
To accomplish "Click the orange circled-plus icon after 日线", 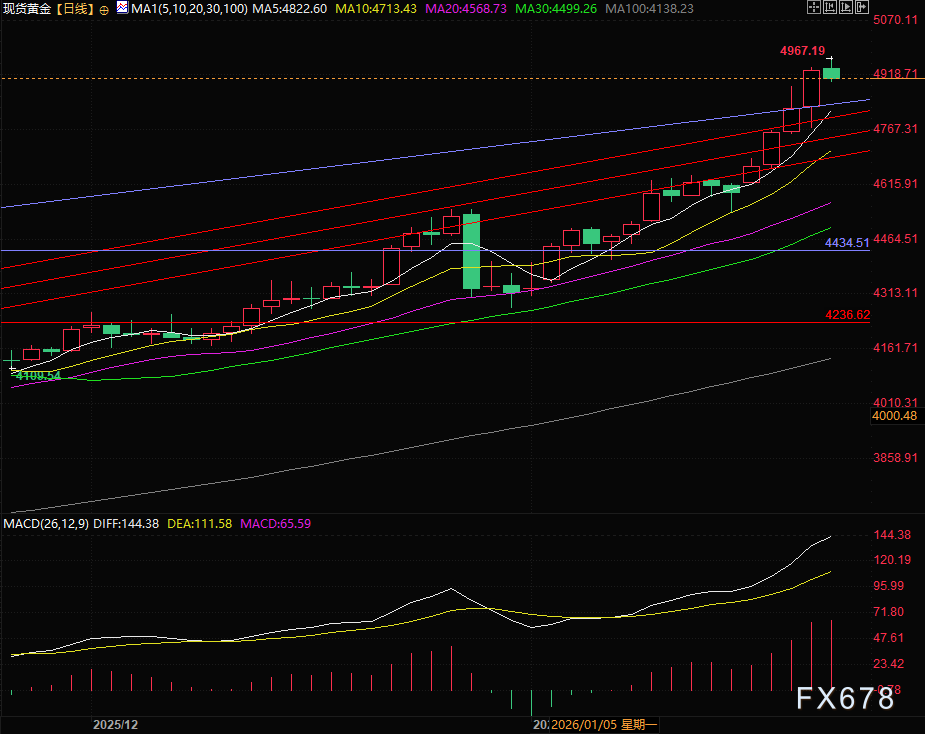I will (x=104, y=10).
